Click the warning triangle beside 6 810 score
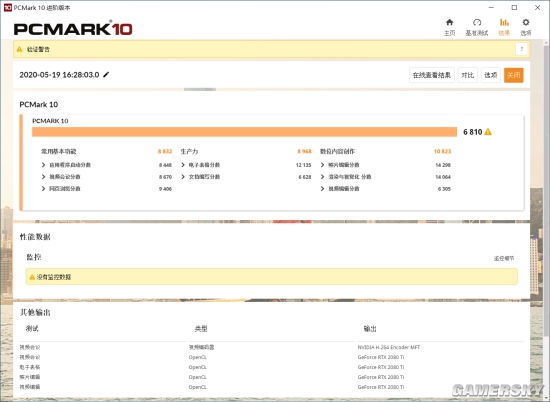This screenshot has width=550, height=402. click(488, 132)
